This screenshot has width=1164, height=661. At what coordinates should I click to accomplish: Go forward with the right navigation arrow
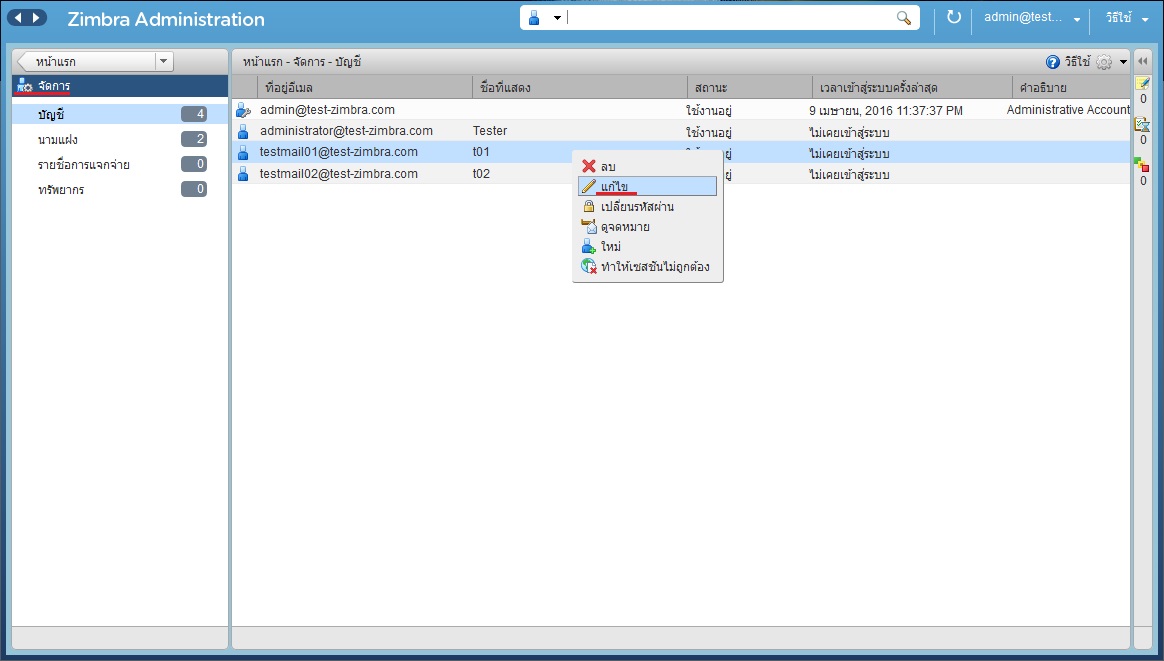click(36, 18)
